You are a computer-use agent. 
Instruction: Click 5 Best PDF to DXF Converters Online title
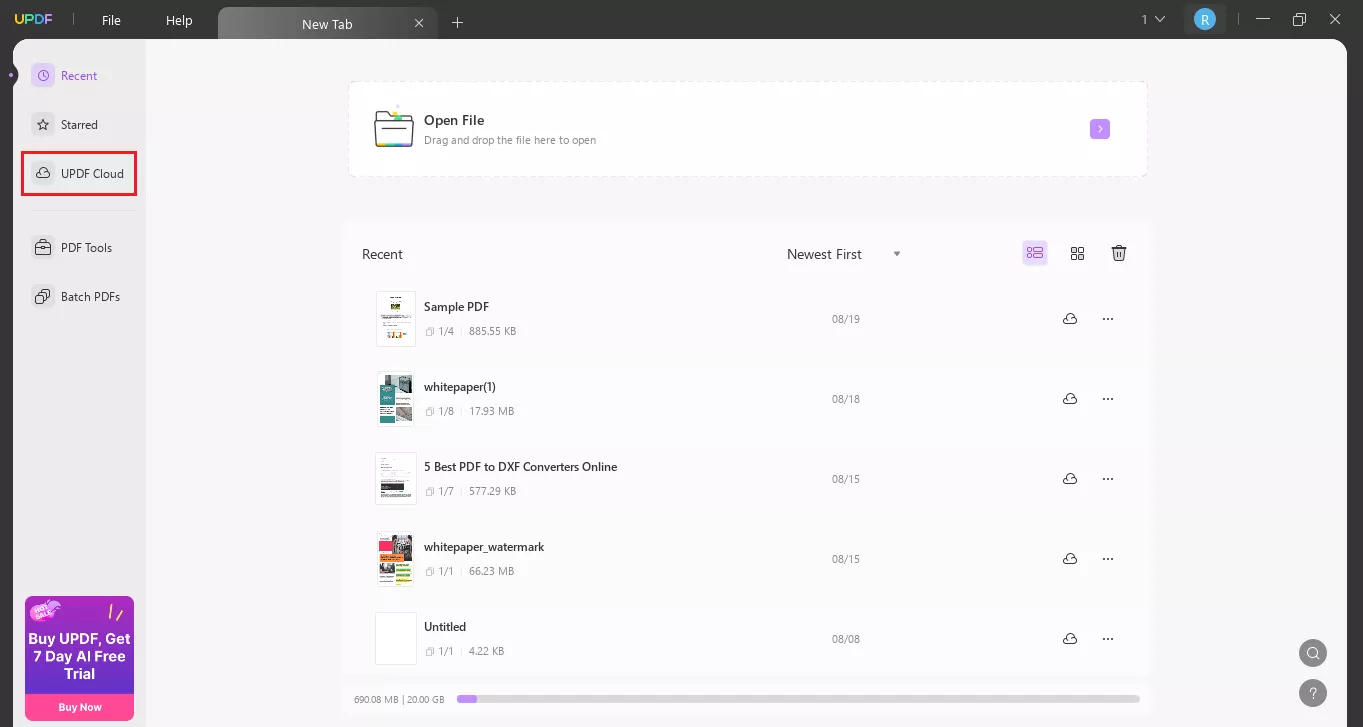tap(520, 467)
